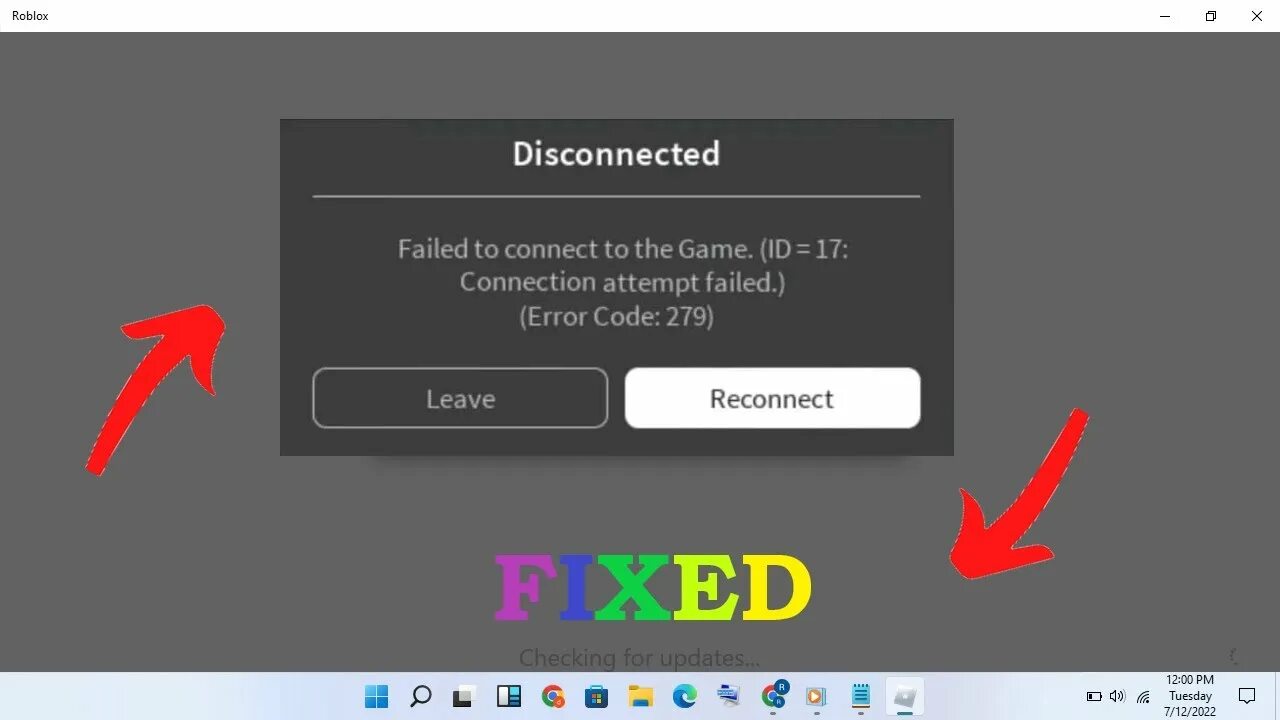Open taskbar Search magnifier
This screenshot has width=1280, height=720.
point(421,696)
